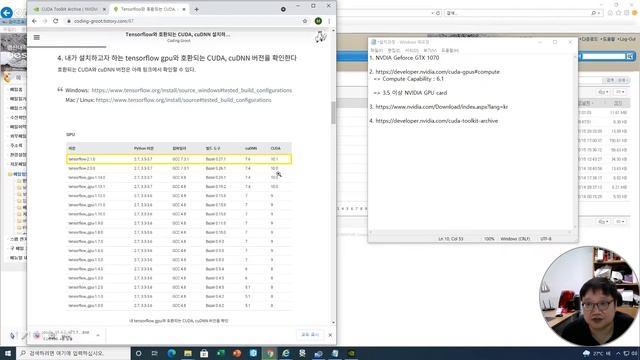The width and height of the screenshot is (640, 360).
Task: Select the tensorflow-2.0.0 table row
Action: [x=179, y=168]
